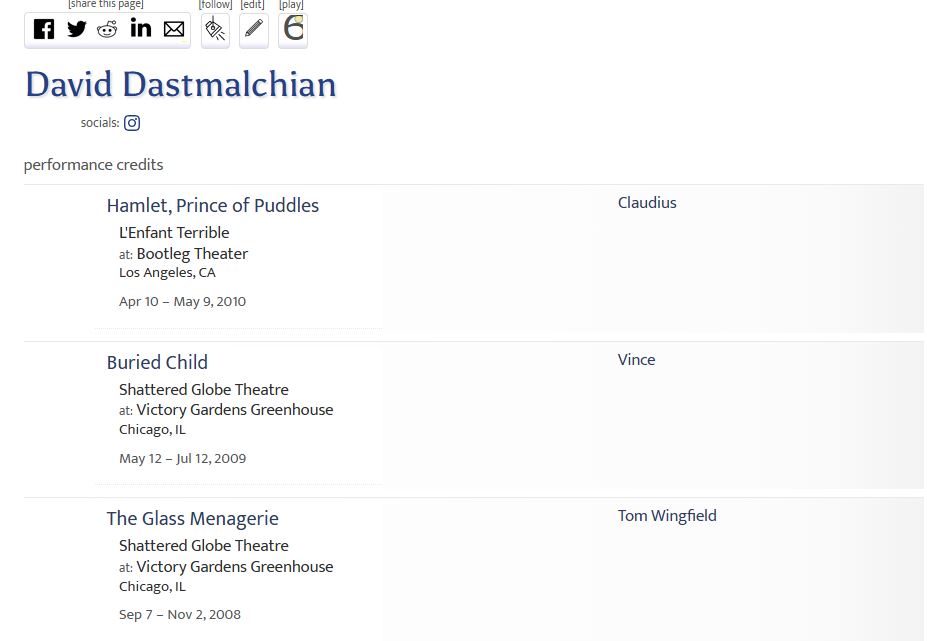Open Hamlet, Prince of Puddles production
This screenshot has width=927, height=641.
[213, 205]
